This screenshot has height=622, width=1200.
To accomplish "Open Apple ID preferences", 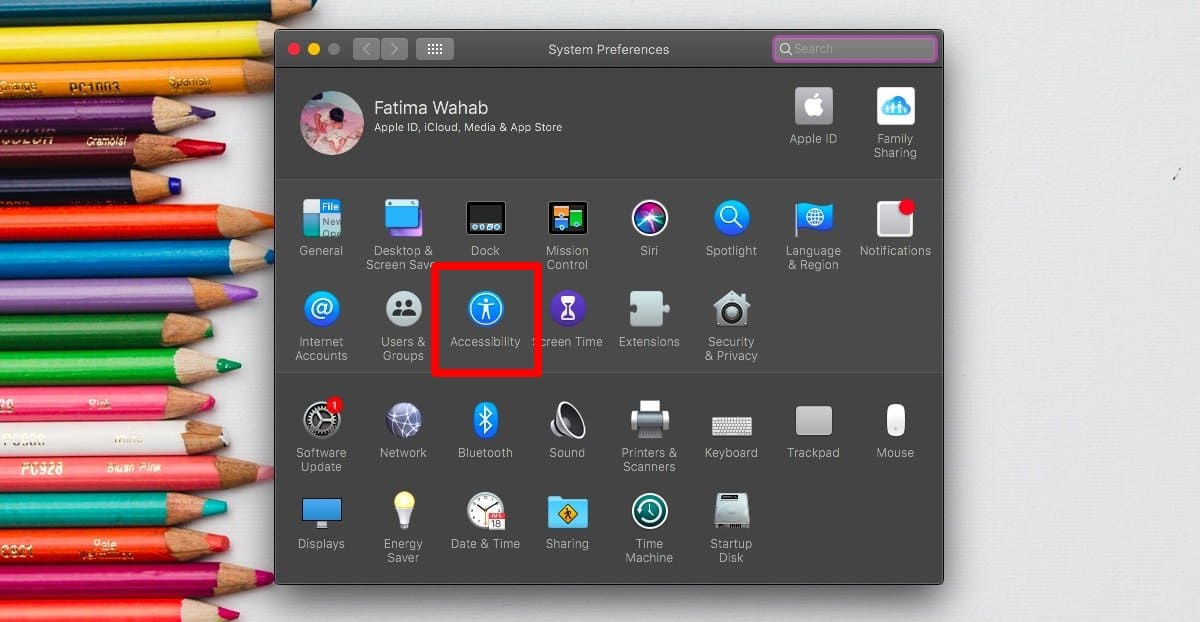I will pyautogui.click(x=813, y=107).
